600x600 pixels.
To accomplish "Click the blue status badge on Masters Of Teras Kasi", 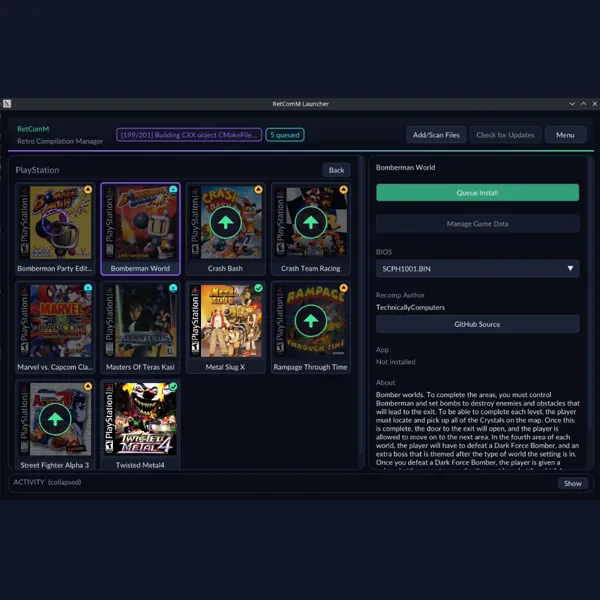I will (x=173, y=288).
